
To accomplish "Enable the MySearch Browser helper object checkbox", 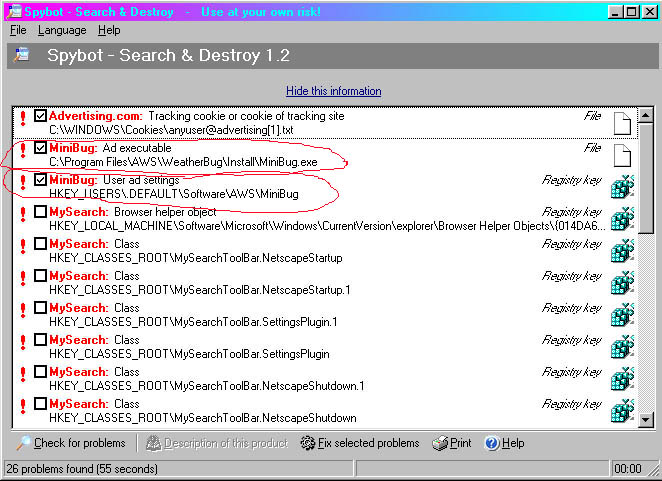I will point(40,212).
